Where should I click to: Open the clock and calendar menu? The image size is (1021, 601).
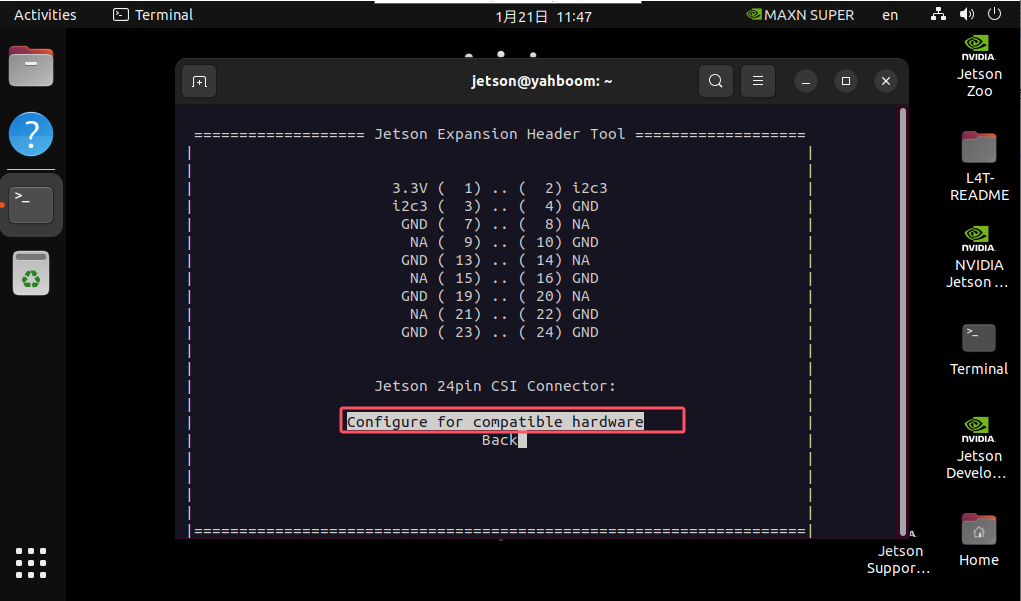544,16
